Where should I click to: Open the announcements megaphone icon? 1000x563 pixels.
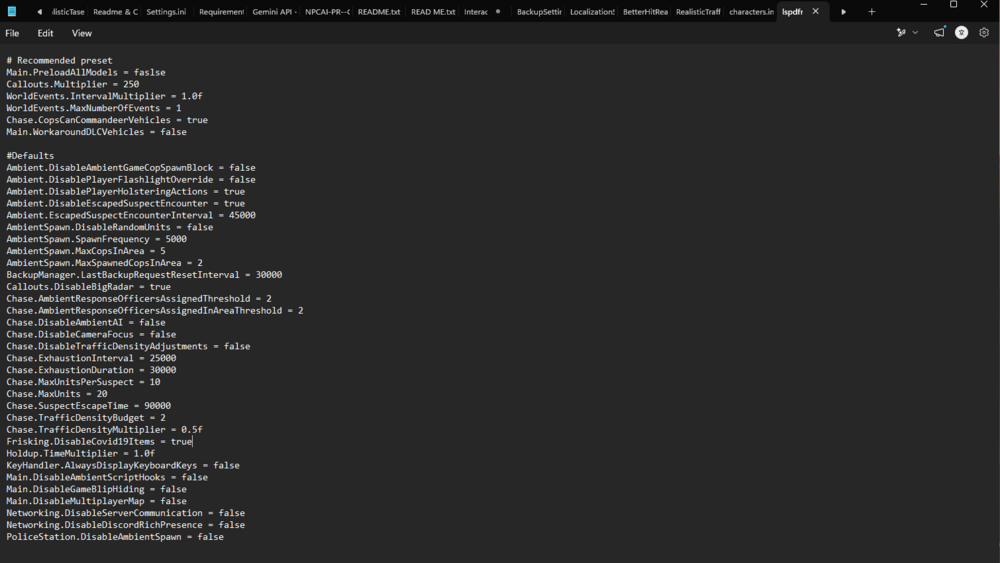pyautogui.click(x=939, y=32)
